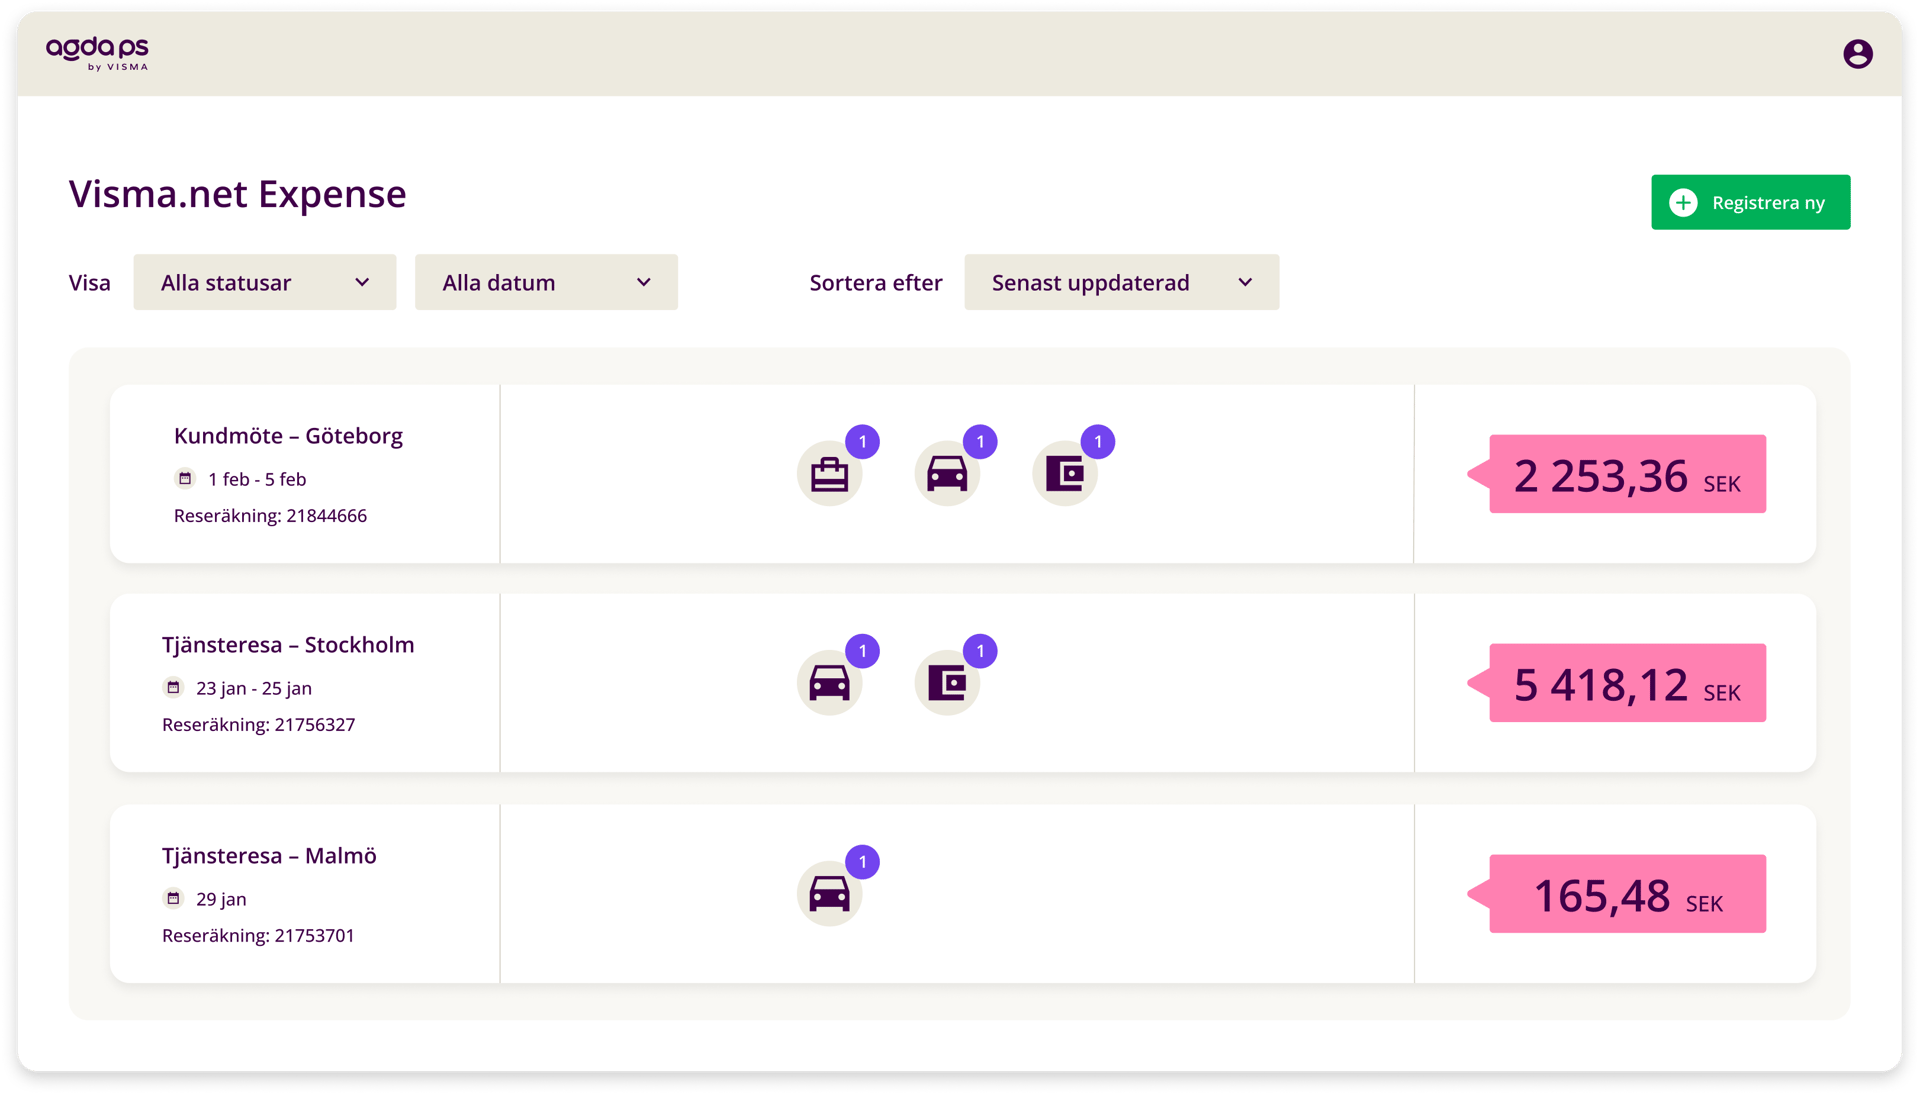Click the 165,48 SEK amount tag
1920x1095 pixels.
(x=1617, y=894)
